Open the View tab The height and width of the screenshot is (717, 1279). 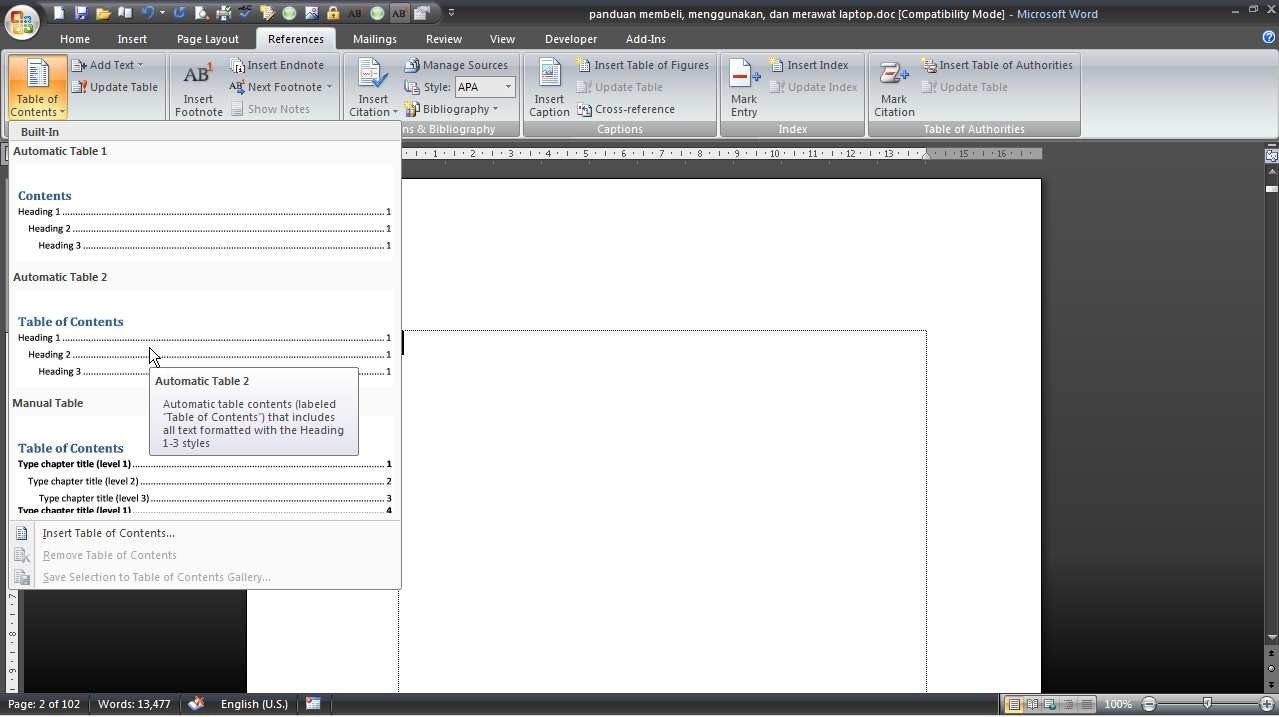click(x=502, y=39)
